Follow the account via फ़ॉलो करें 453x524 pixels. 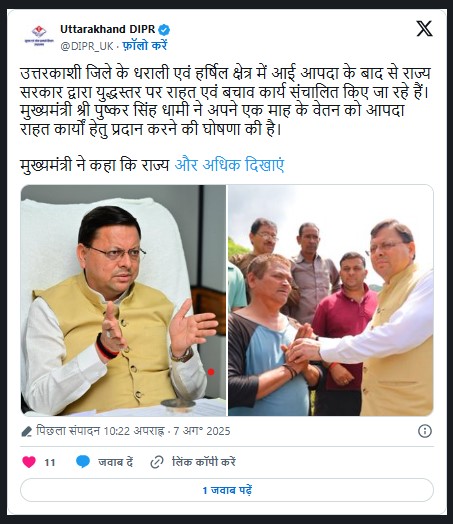pyautogui.click(x=144, y=45)
